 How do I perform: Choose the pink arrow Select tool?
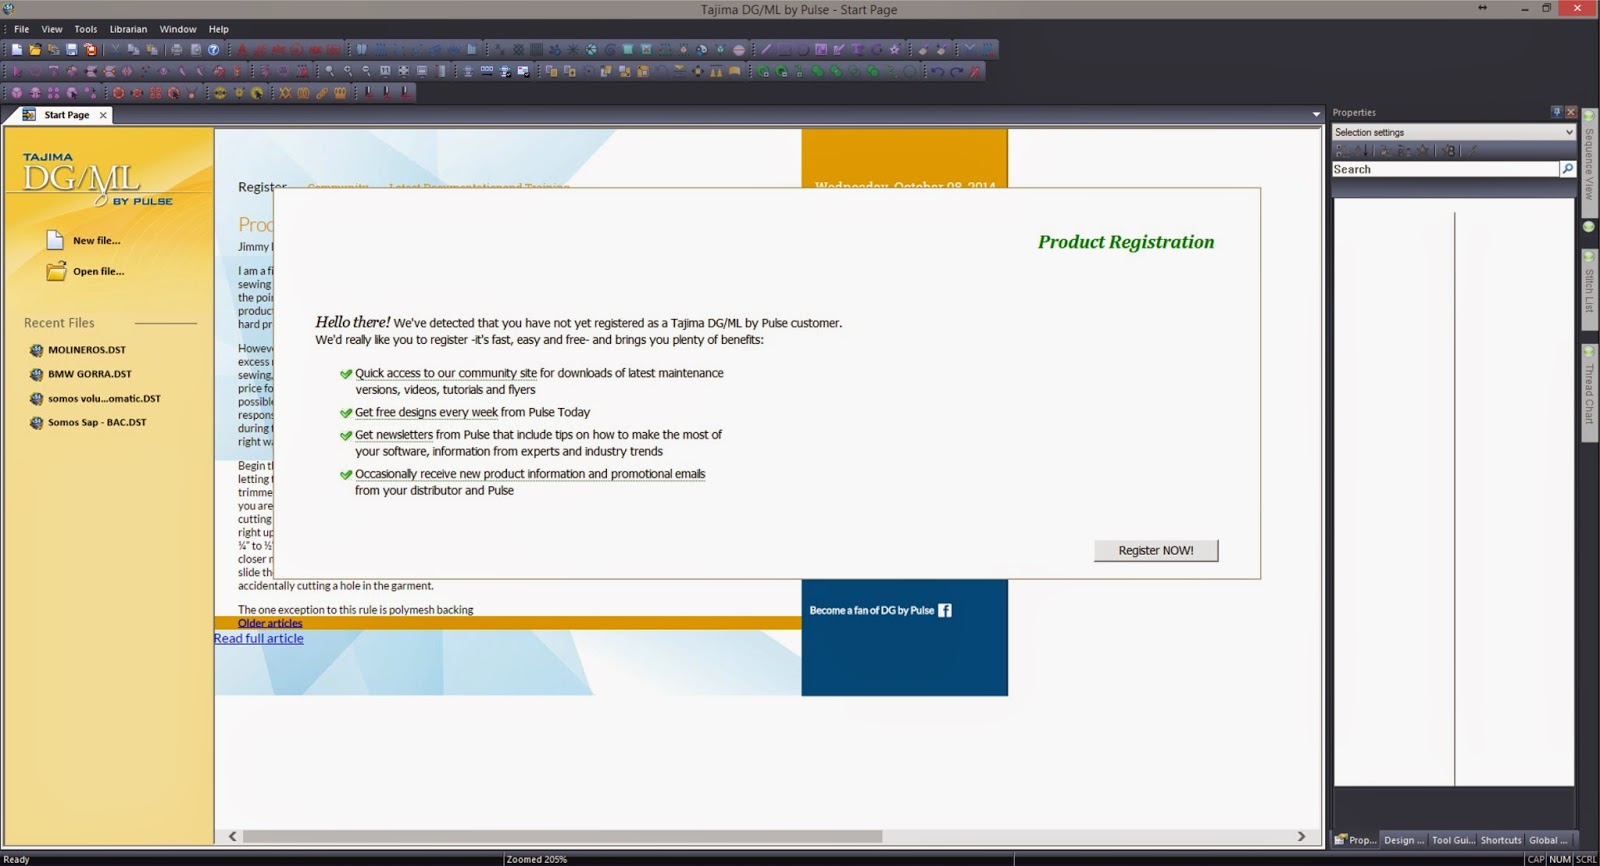coord(17,71)
